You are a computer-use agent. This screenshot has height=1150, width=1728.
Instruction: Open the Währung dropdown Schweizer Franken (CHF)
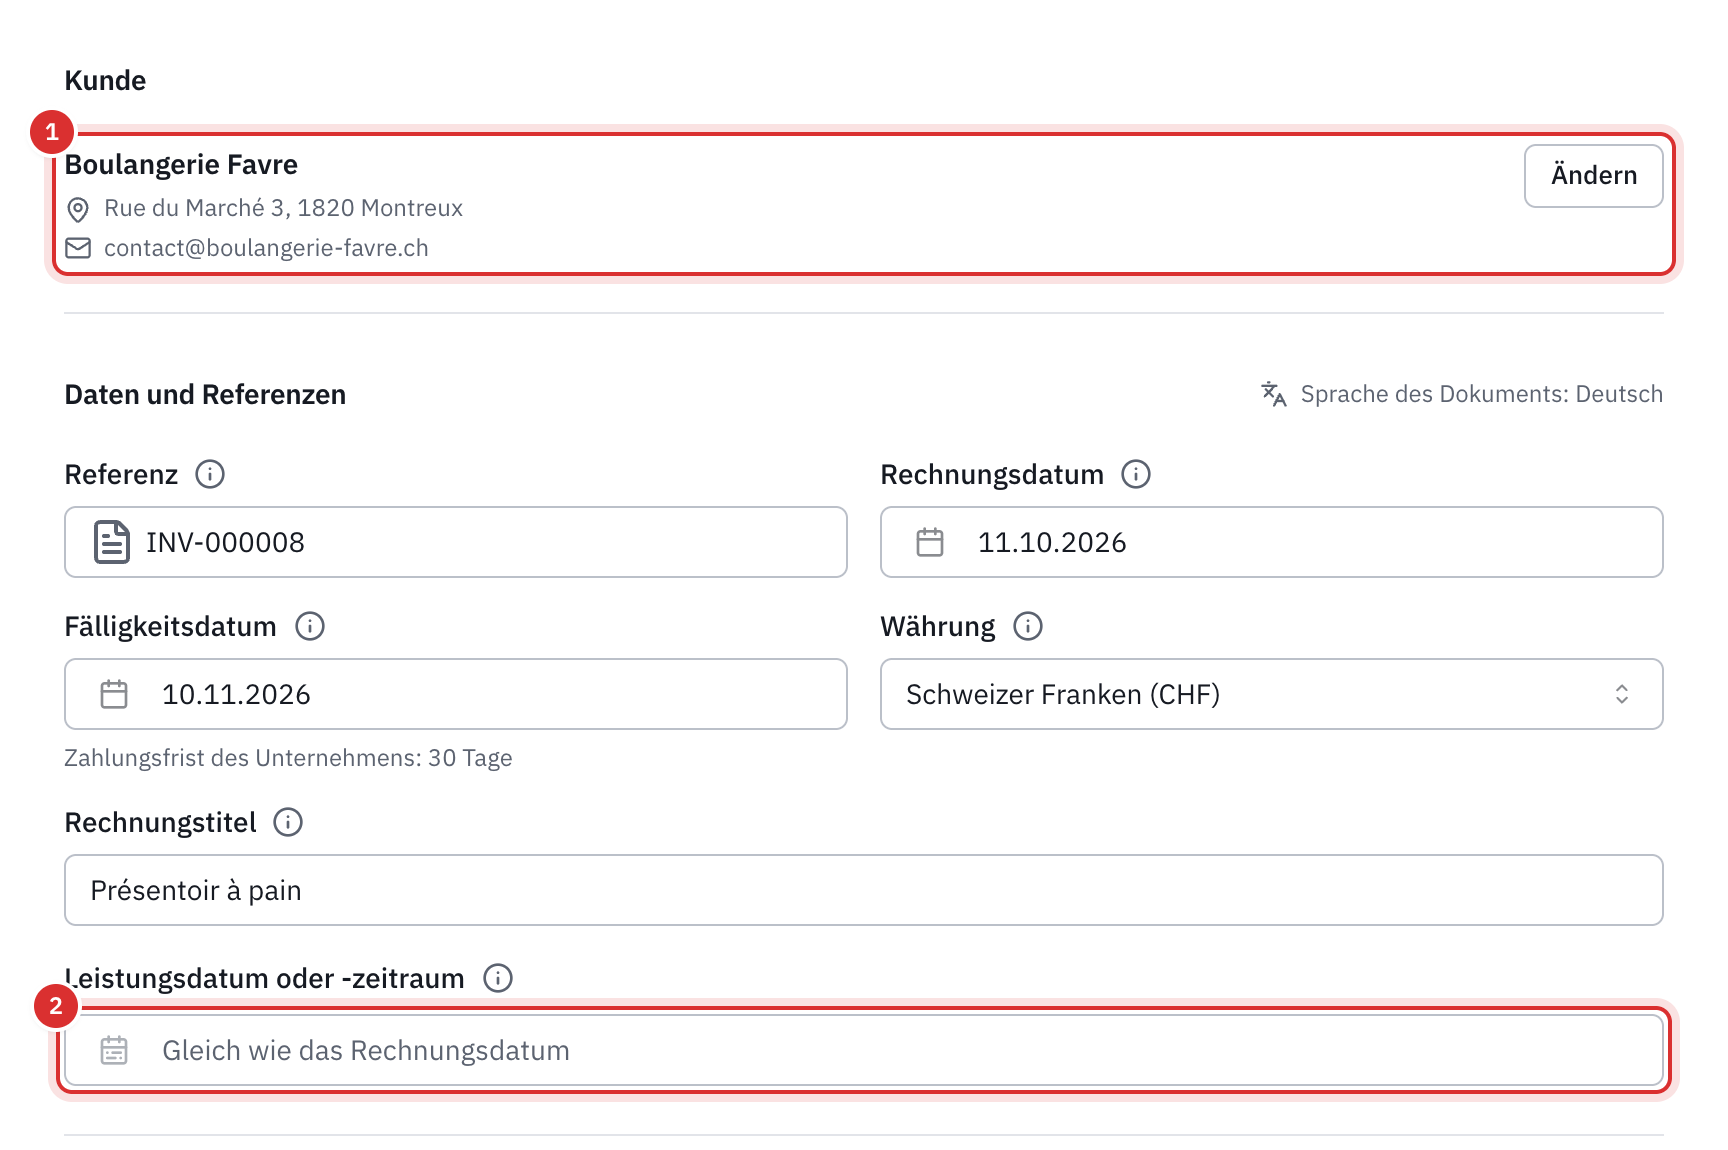point(1271,694)
